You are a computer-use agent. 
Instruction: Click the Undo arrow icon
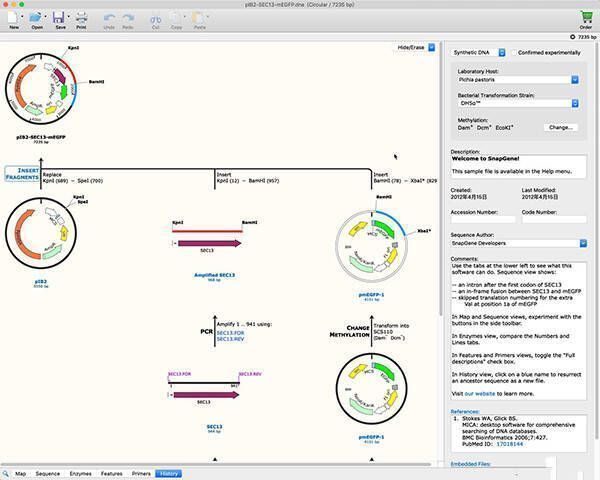108,18
